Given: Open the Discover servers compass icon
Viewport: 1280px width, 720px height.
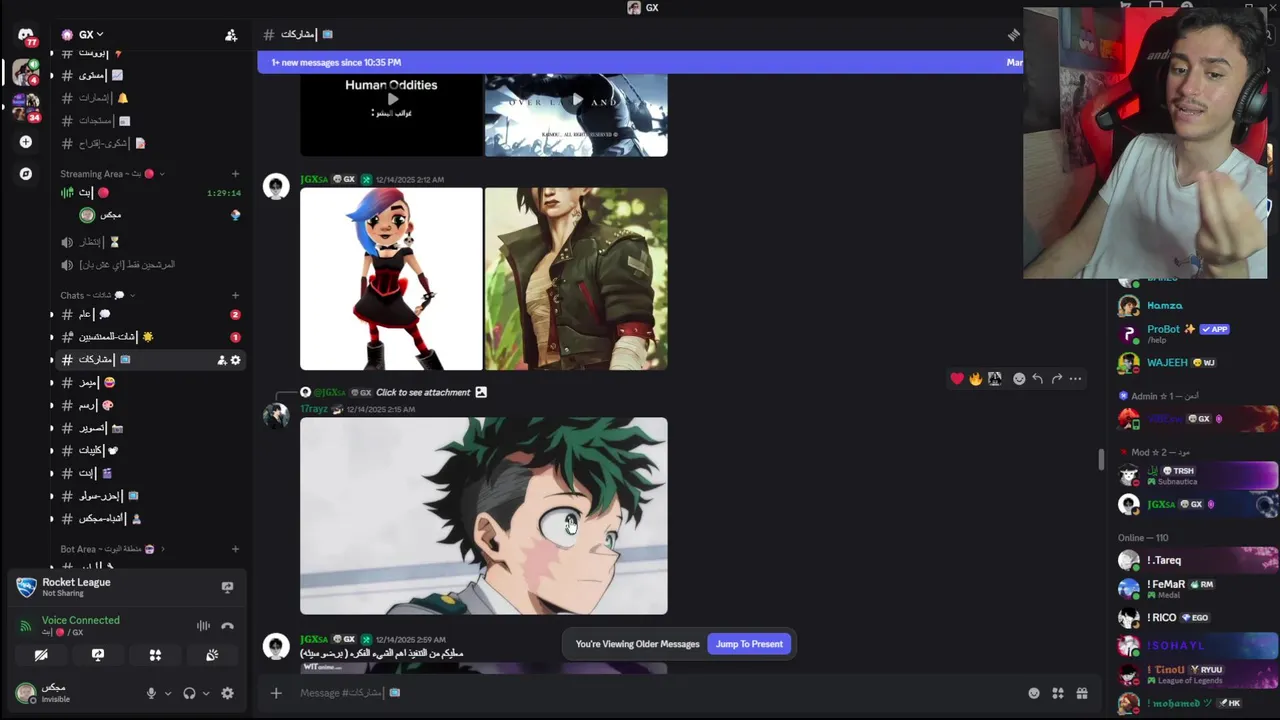Looking at the screenshot, I should click(26, 174).
